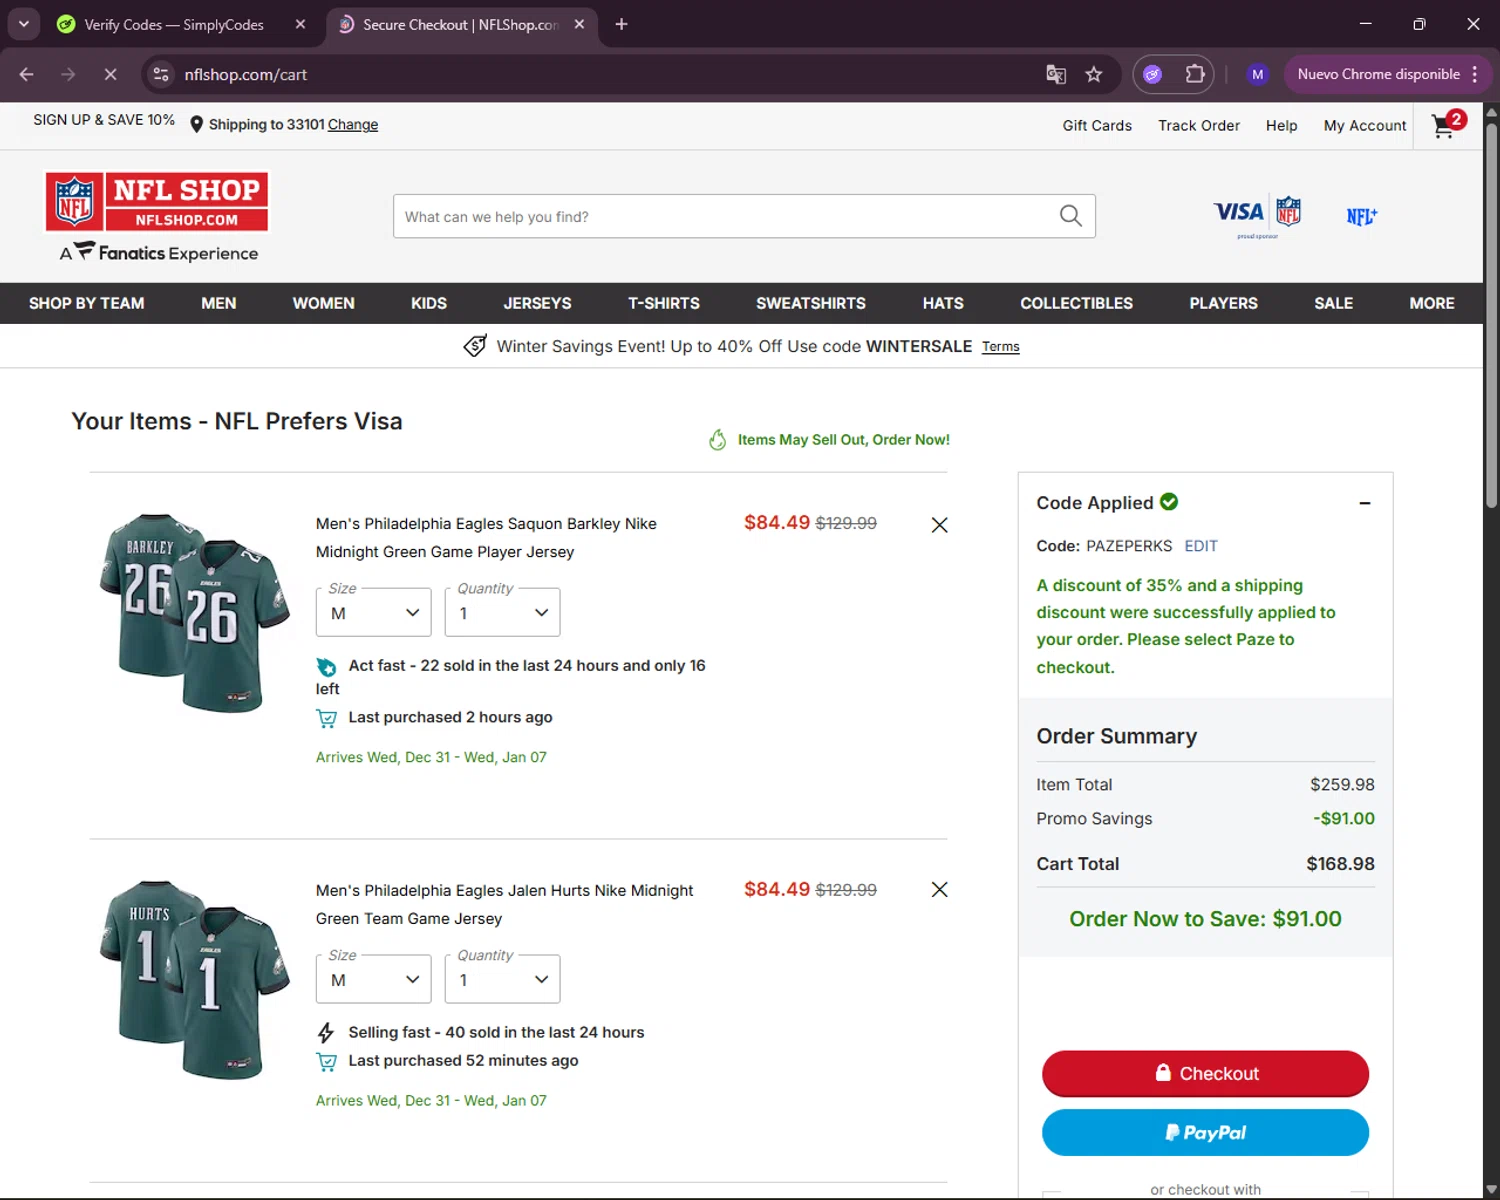Pay with the PayPal button
The image size is (1500, 1200).
pos(1205,1132)
